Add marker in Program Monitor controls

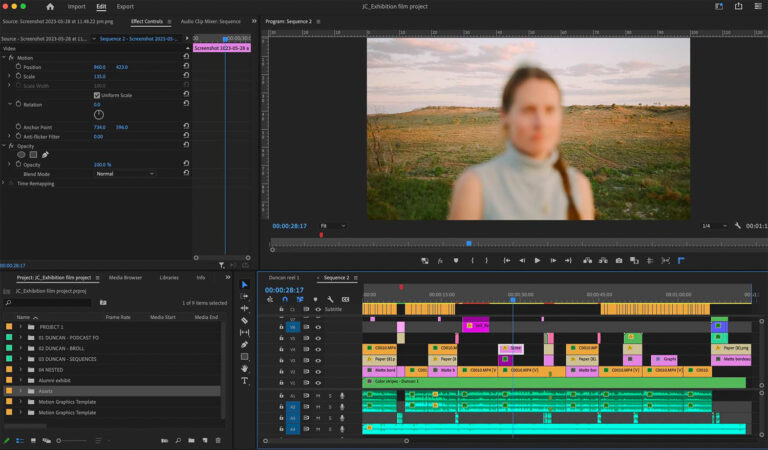click(456, 261)
